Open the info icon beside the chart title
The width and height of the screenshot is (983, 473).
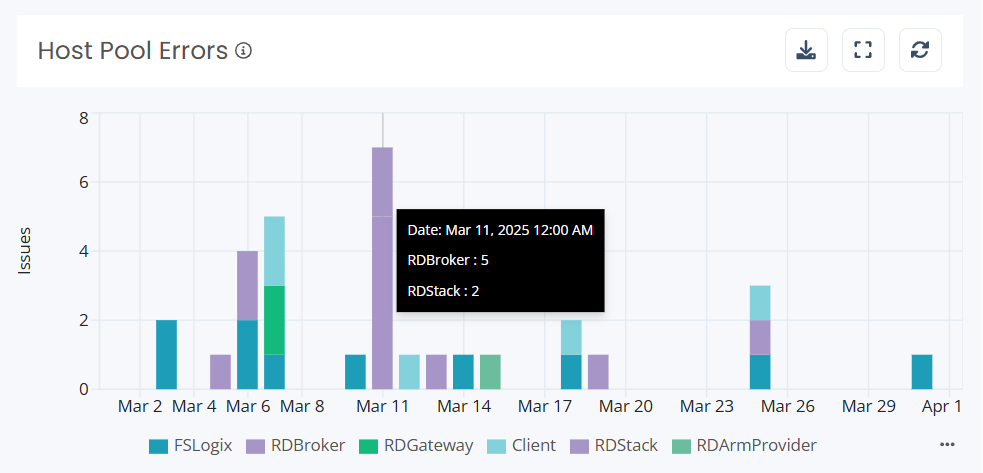coord(243,51)
